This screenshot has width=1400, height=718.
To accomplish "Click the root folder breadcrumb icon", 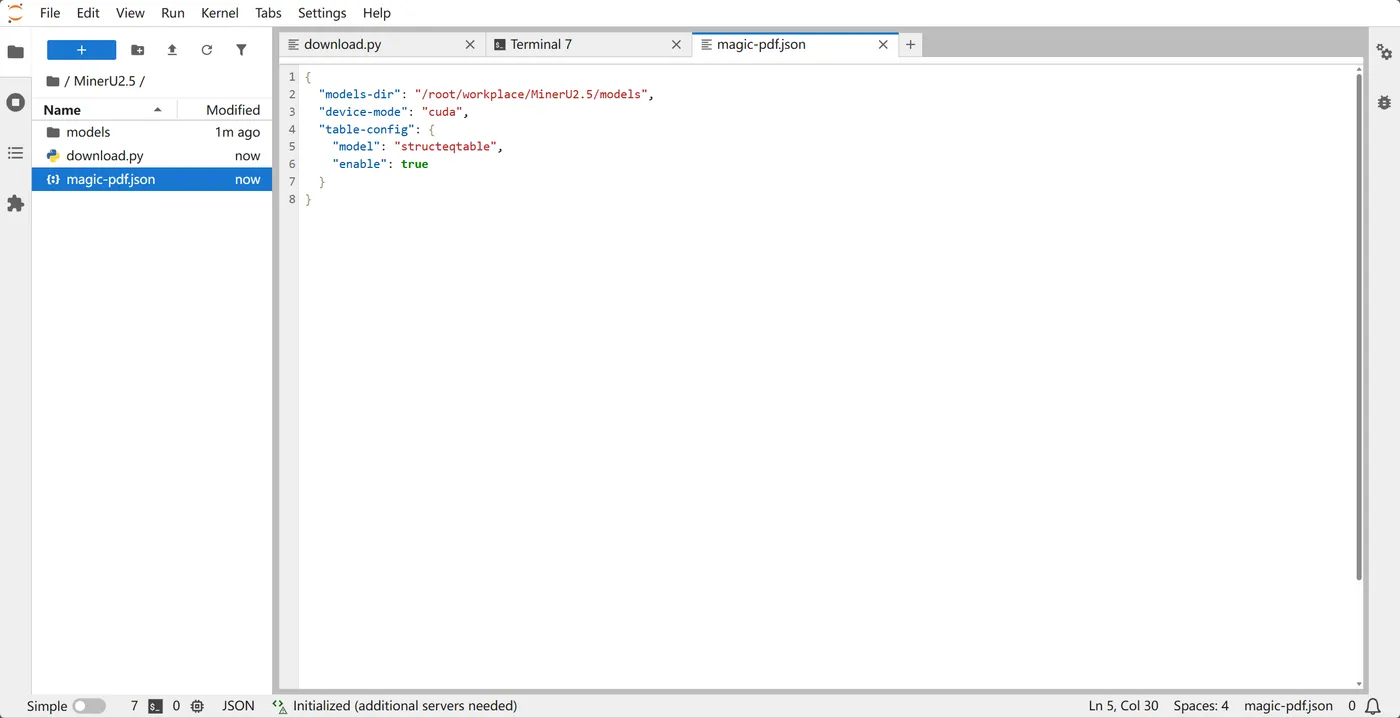I will point(52,81).
